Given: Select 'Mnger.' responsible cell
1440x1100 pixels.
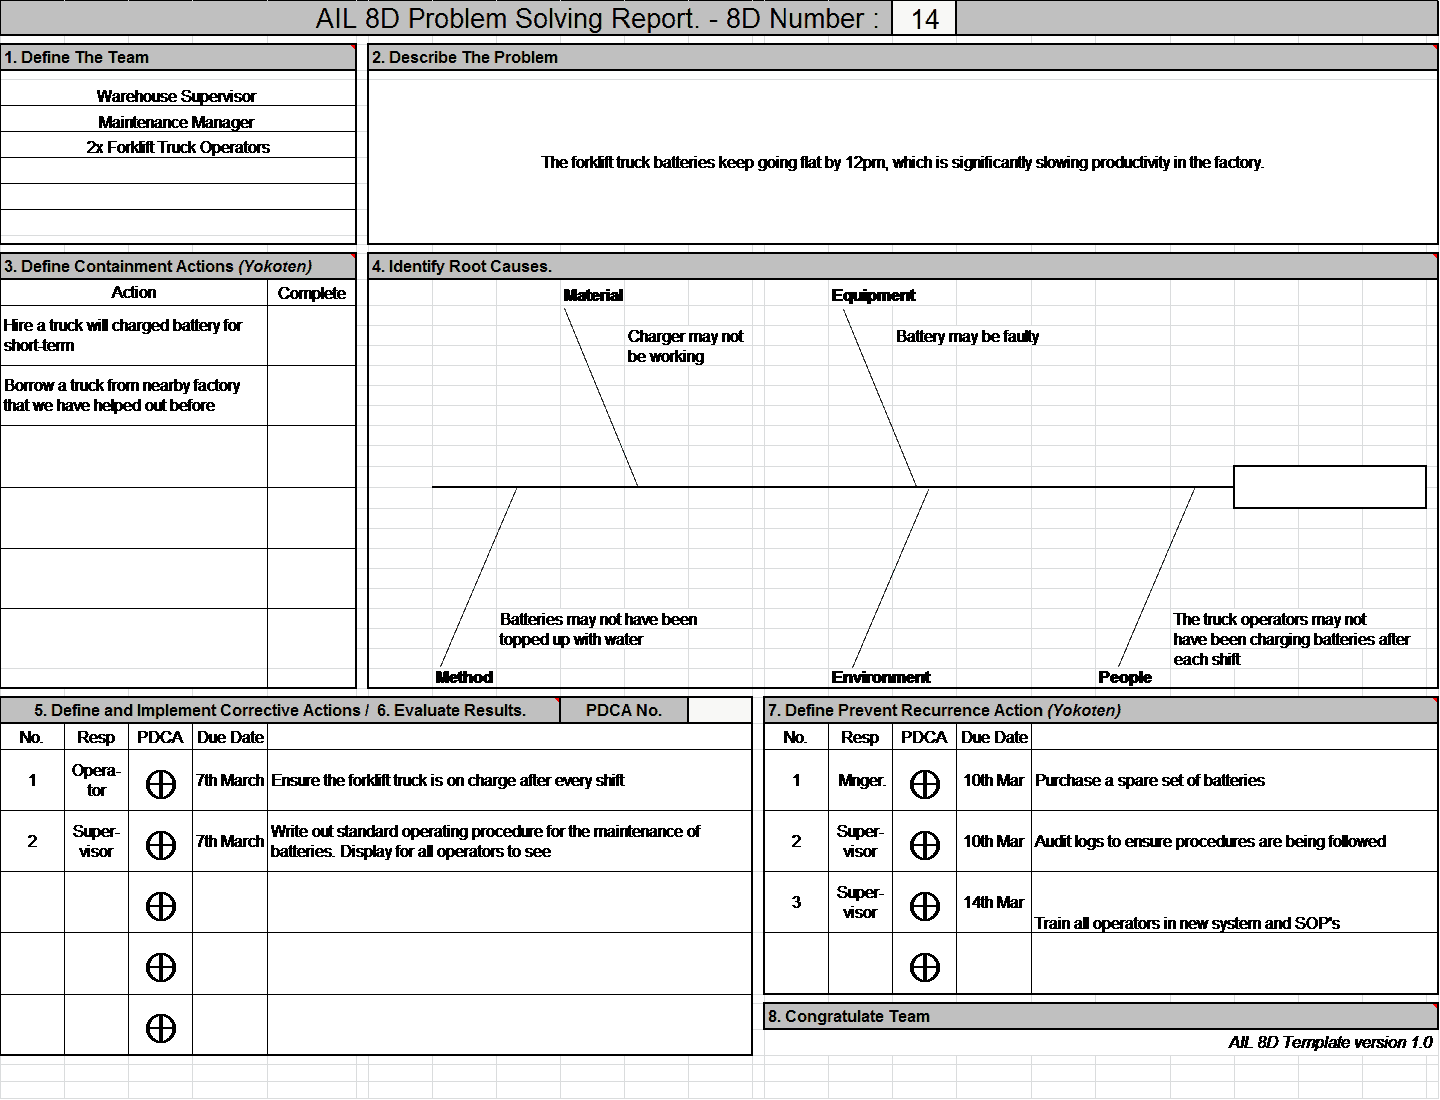Looking at the screenshot, I should click(x=860, y=780).
